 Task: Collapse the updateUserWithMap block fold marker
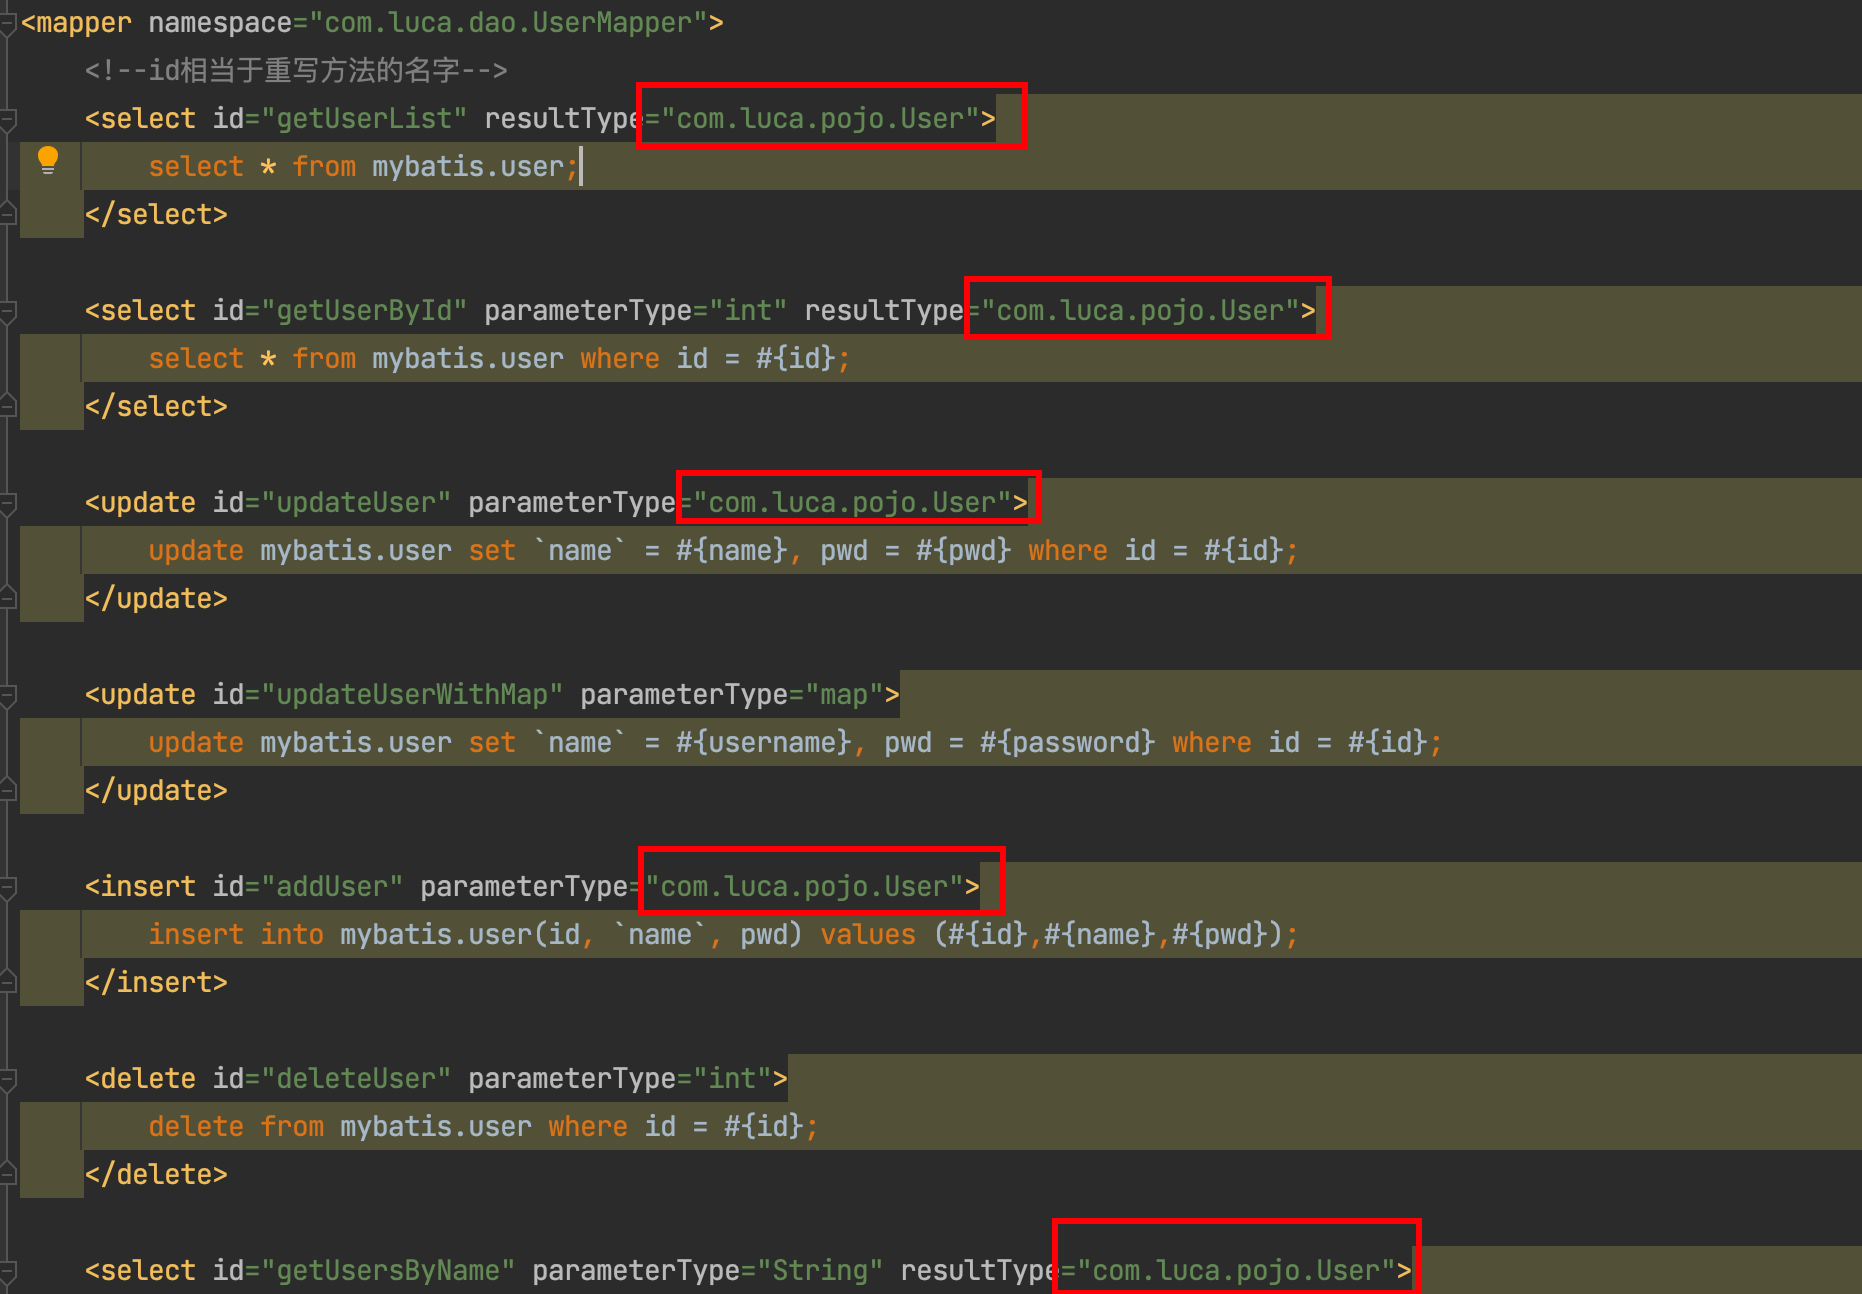(x=8, y=695)
